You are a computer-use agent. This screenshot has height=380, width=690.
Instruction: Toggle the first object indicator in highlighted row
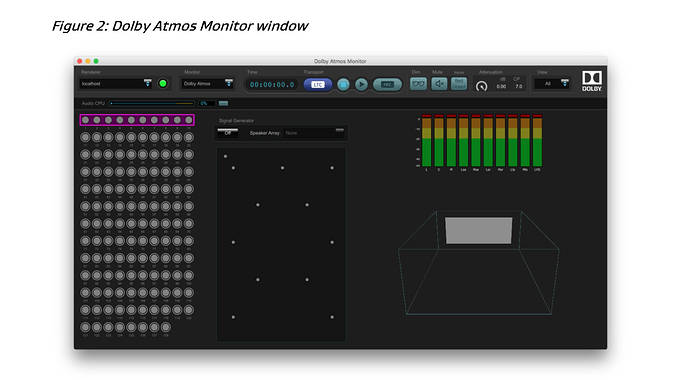85,120
